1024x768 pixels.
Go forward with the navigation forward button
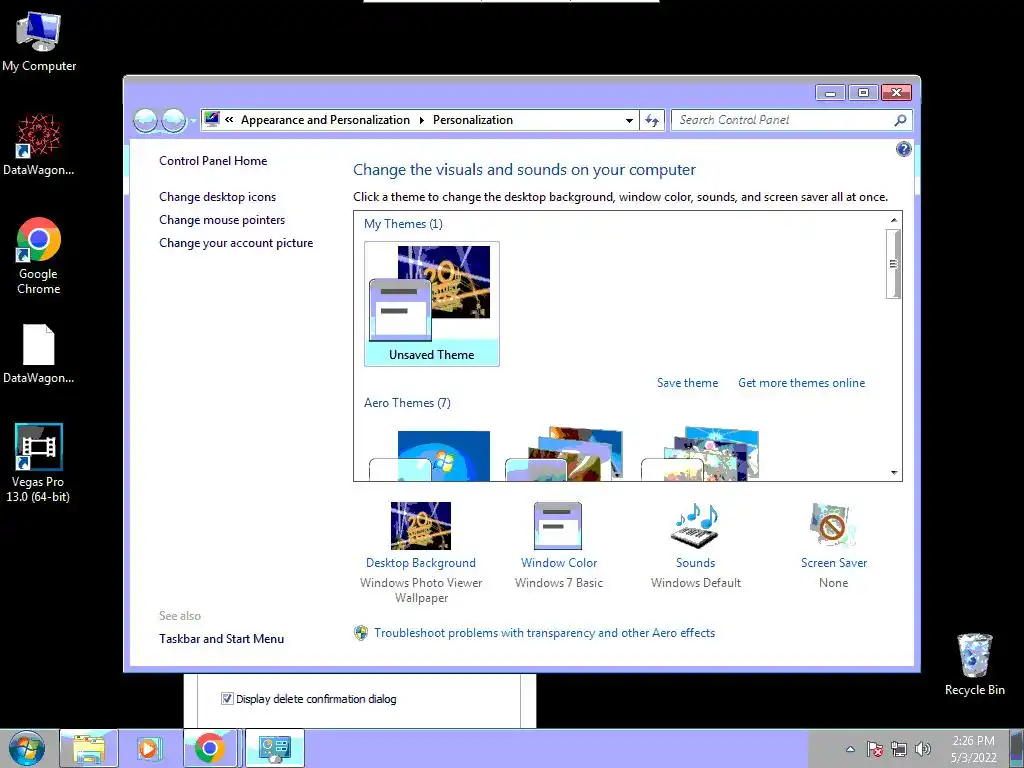click(173, 120)
